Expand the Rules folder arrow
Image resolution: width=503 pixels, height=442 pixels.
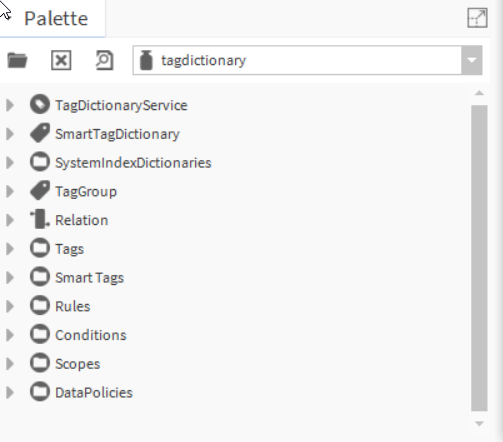coord(10,306)
